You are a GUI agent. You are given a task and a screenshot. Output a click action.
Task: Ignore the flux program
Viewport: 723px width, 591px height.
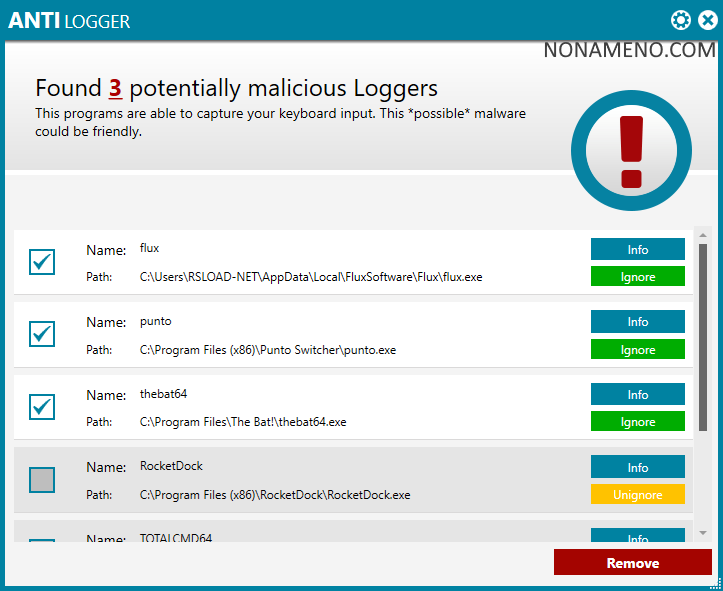637,277
